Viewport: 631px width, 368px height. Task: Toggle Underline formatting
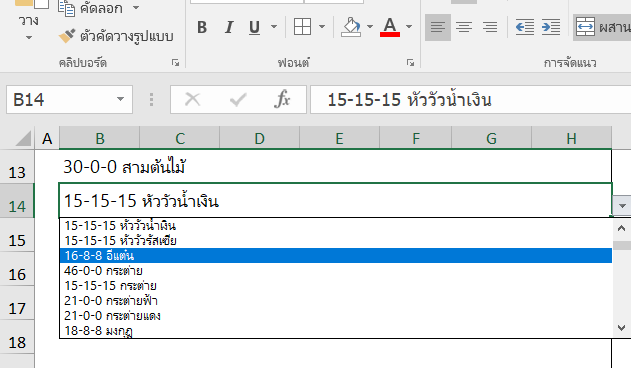click(x=254, y=27)
